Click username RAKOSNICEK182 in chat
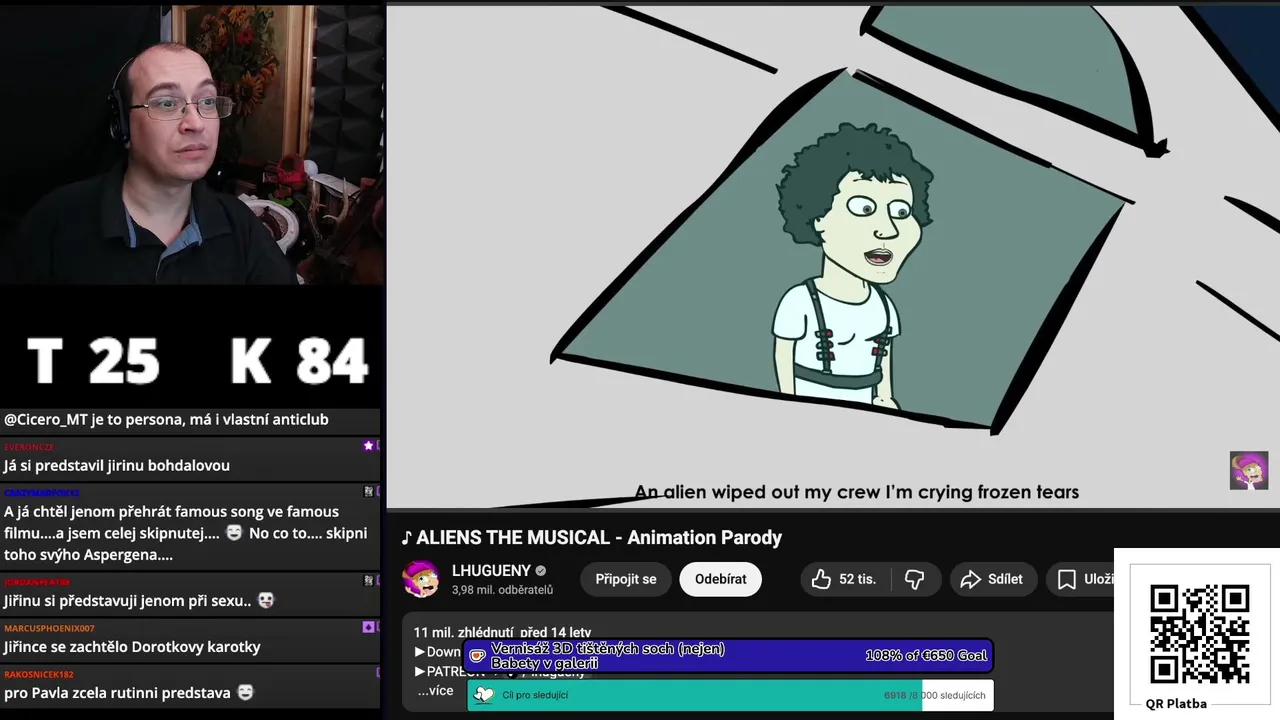The width and height of the screenshot is (1280, 720). (39, 674)
